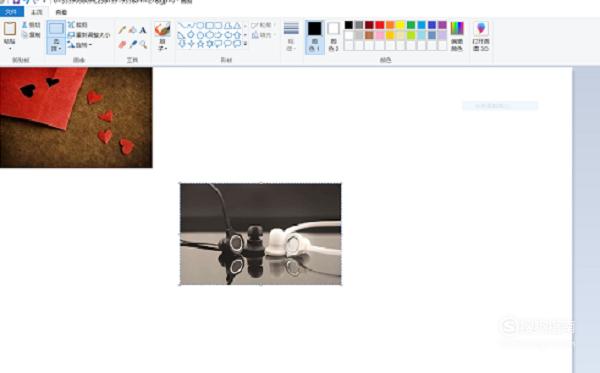Activate the Color 2 background box
The width and height of the screenshot is (600, 373).
click(333, 37)
